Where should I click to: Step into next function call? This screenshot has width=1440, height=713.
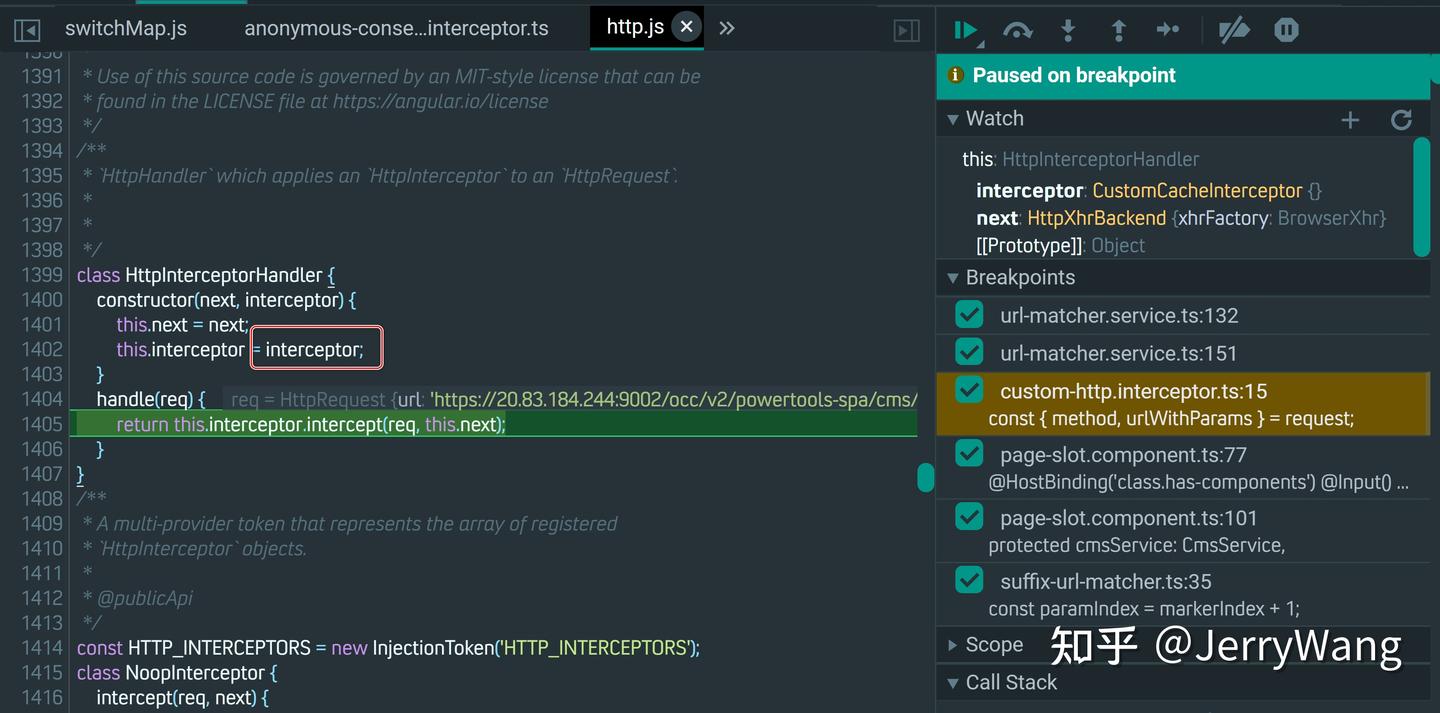pos(1068,30)
